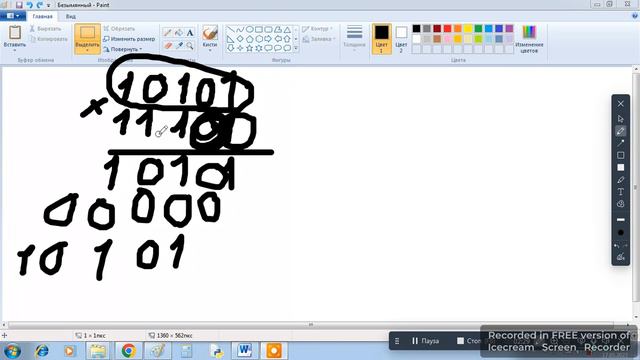The height and width of the screenshot is (360, 640).
Task: Choose the curve shape
Action: tap(240, 29)
